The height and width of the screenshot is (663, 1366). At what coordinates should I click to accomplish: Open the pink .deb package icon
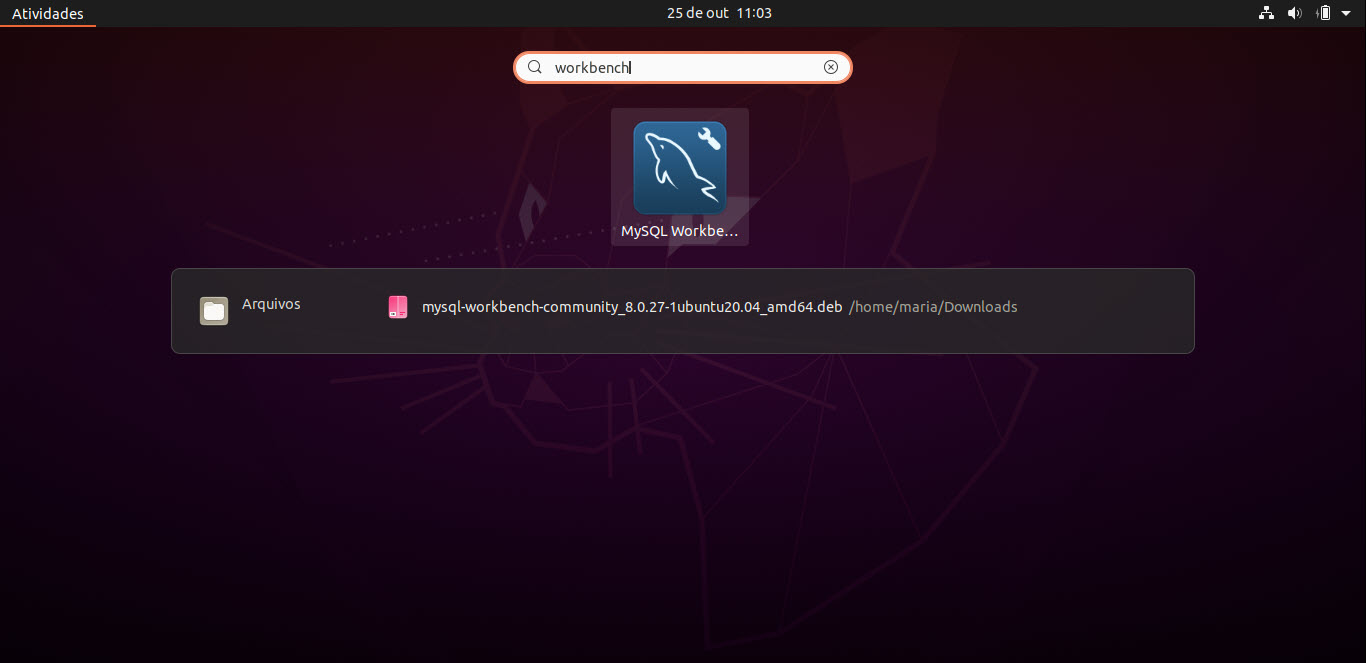(x=398, y=307)
